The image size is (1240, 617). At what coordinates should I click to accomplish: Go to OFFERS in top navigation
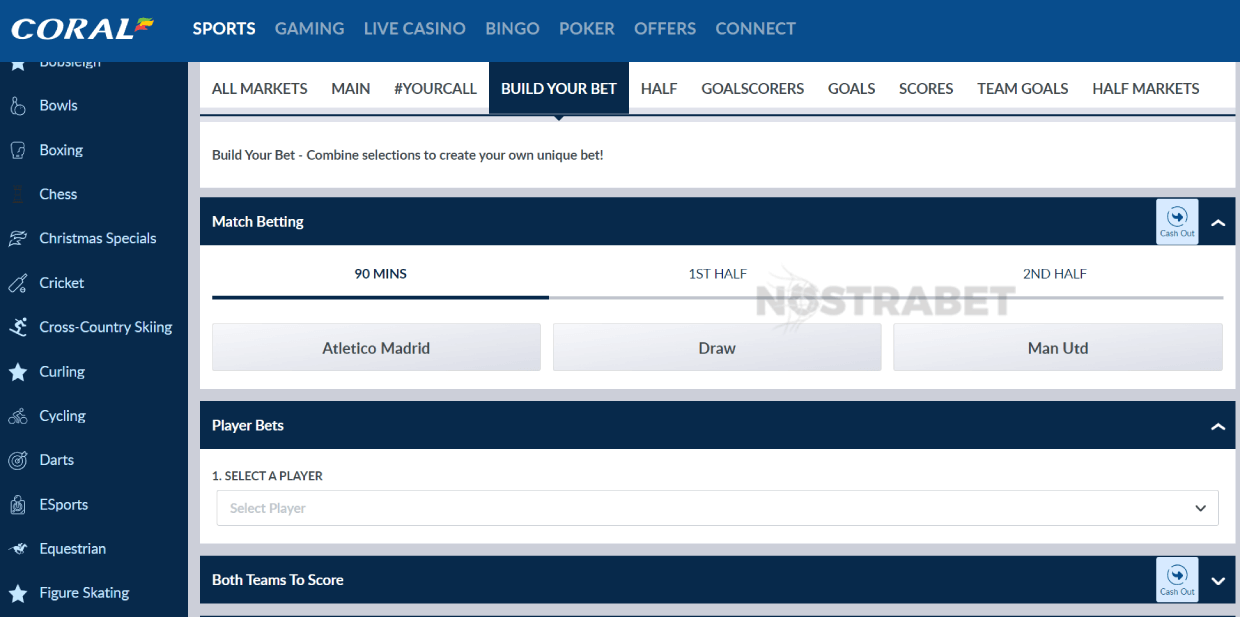click(665, 28)
